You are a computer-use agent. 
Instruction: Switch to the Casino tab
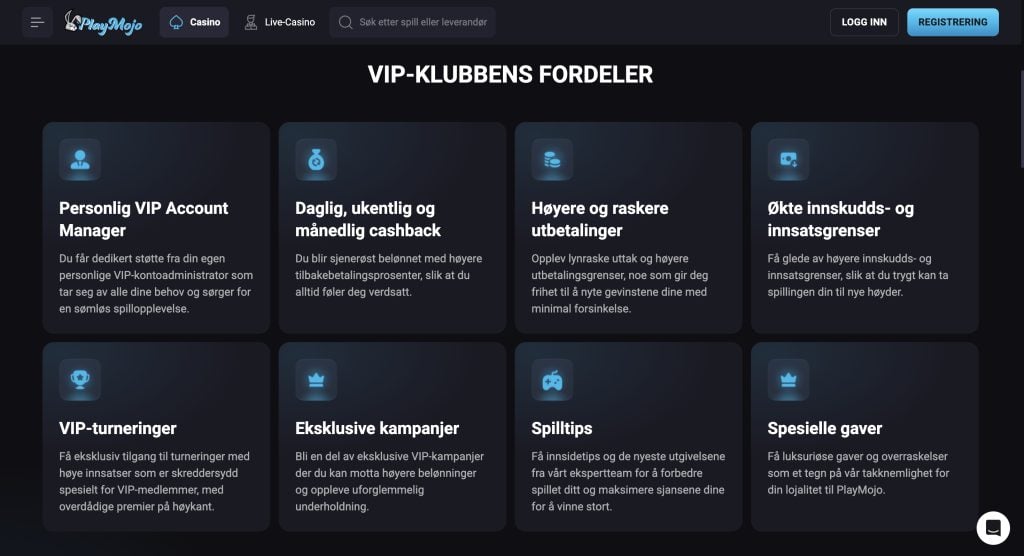tap(194, 22)
